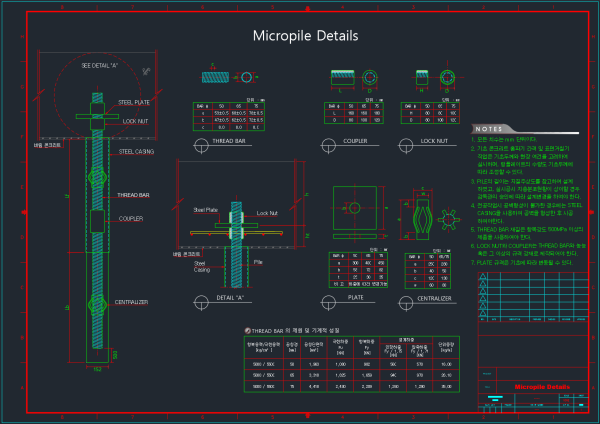This screenshot has height=424, width=600.
Task: Select the lock nut circular end view
Action: [447, 77]
